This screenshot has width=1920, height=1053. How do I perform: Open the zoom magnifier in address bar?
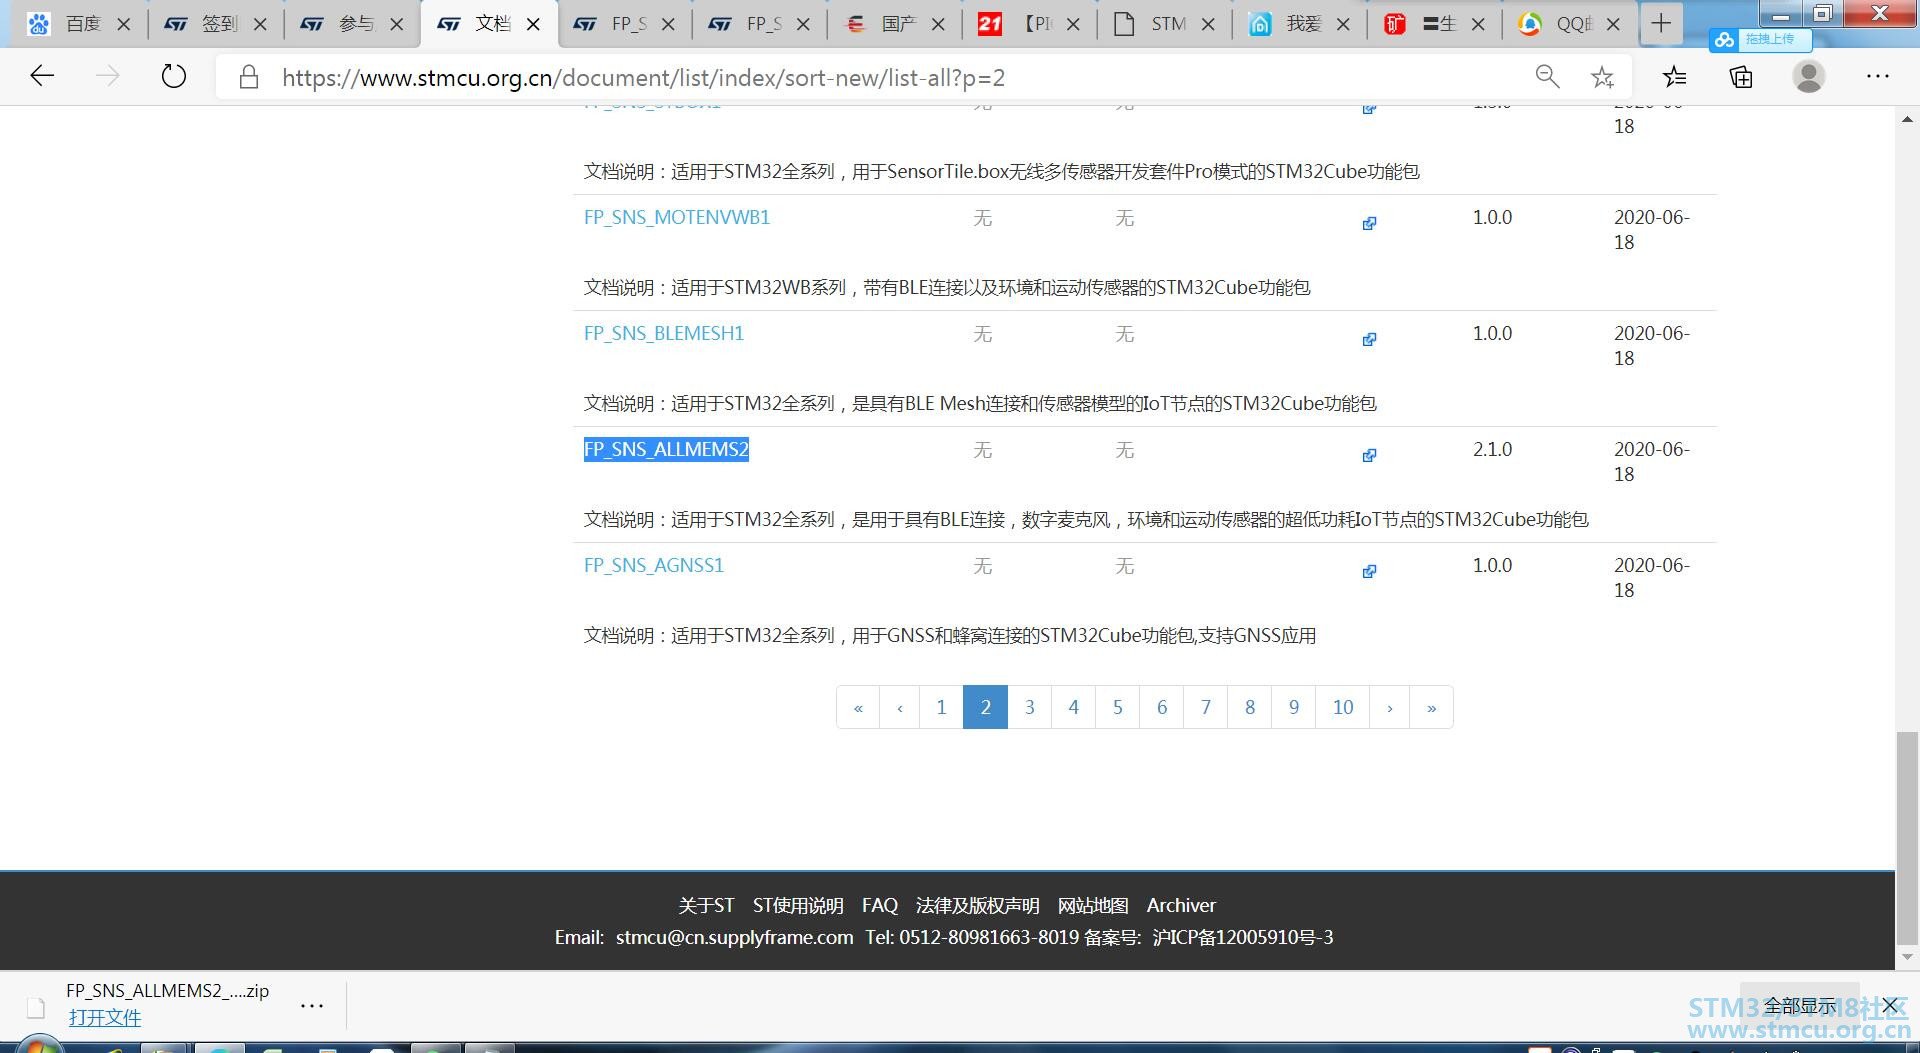point(1547,77)
